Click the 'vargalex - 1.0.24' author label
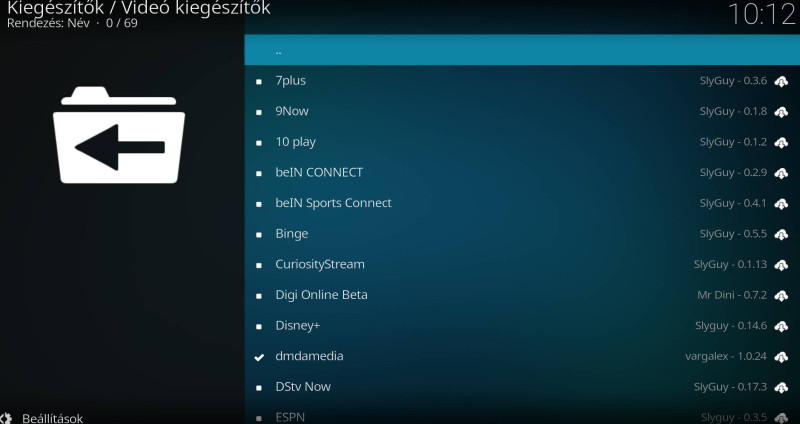Screen dimensions: 800x424 pos(726,356)
